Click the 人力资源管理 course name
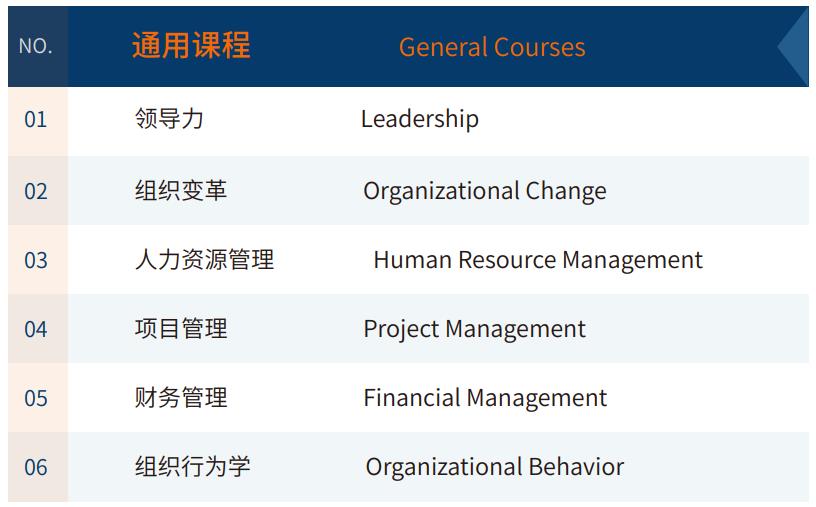 click(204, 259)
